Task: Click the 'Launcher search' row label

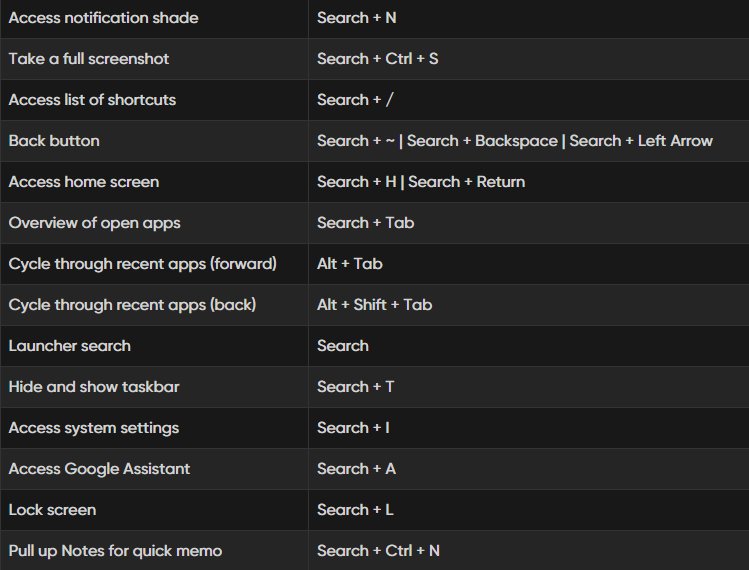Action: coord(69,346)
